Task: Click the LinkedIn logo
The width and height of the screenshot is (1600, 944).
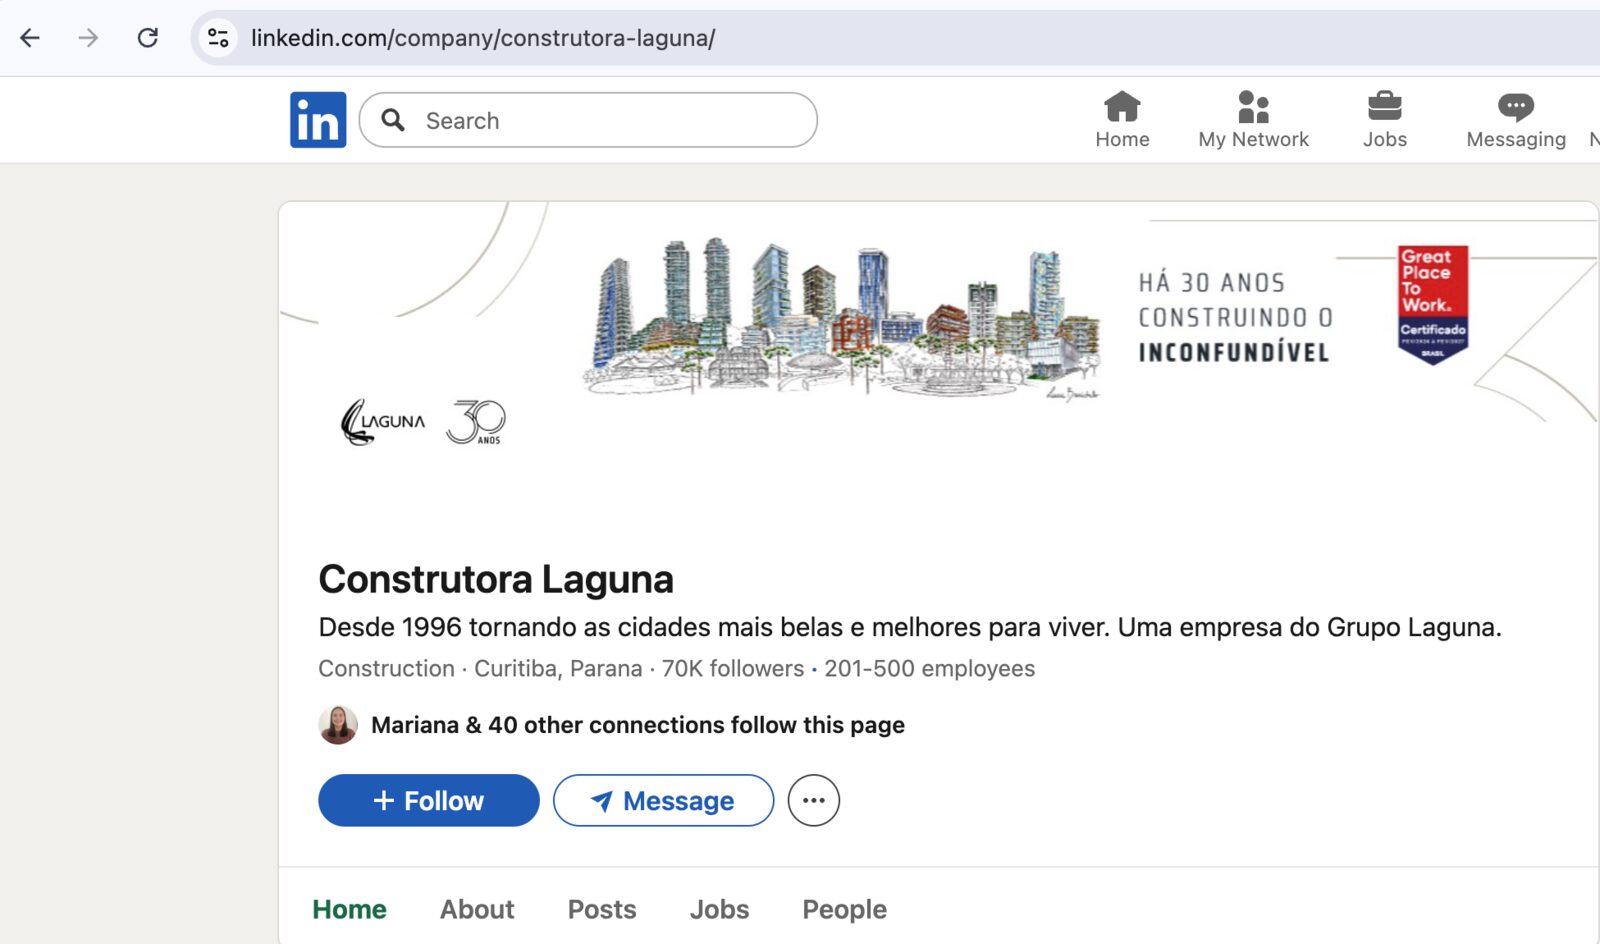Action: point(318,120)
